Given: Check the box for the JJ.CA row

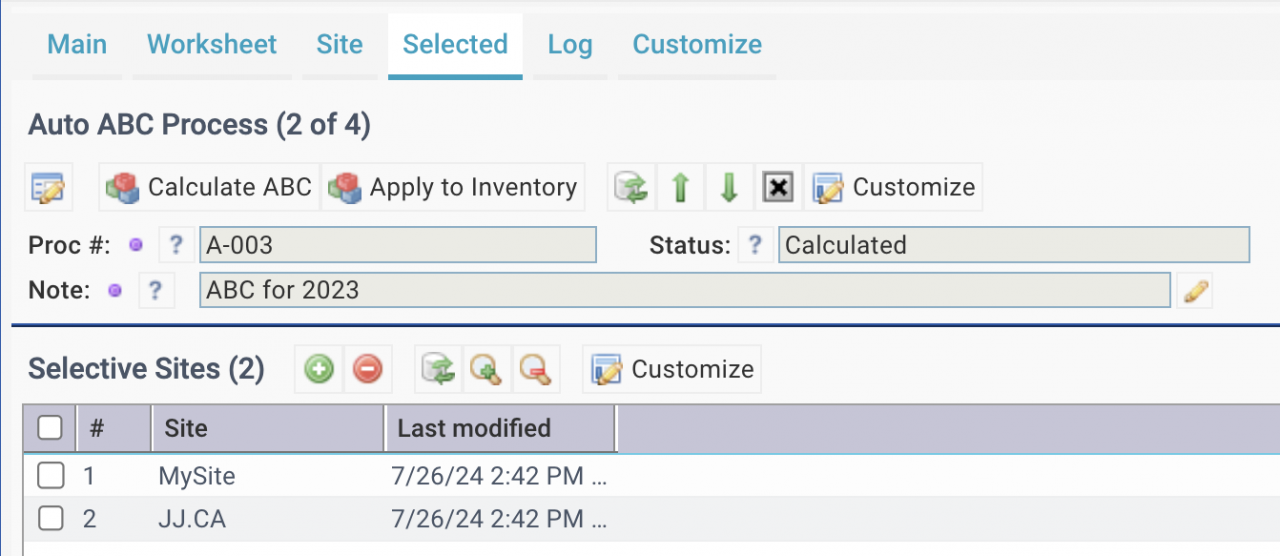Looking at the screenshot, I should [x=50, y=518].
